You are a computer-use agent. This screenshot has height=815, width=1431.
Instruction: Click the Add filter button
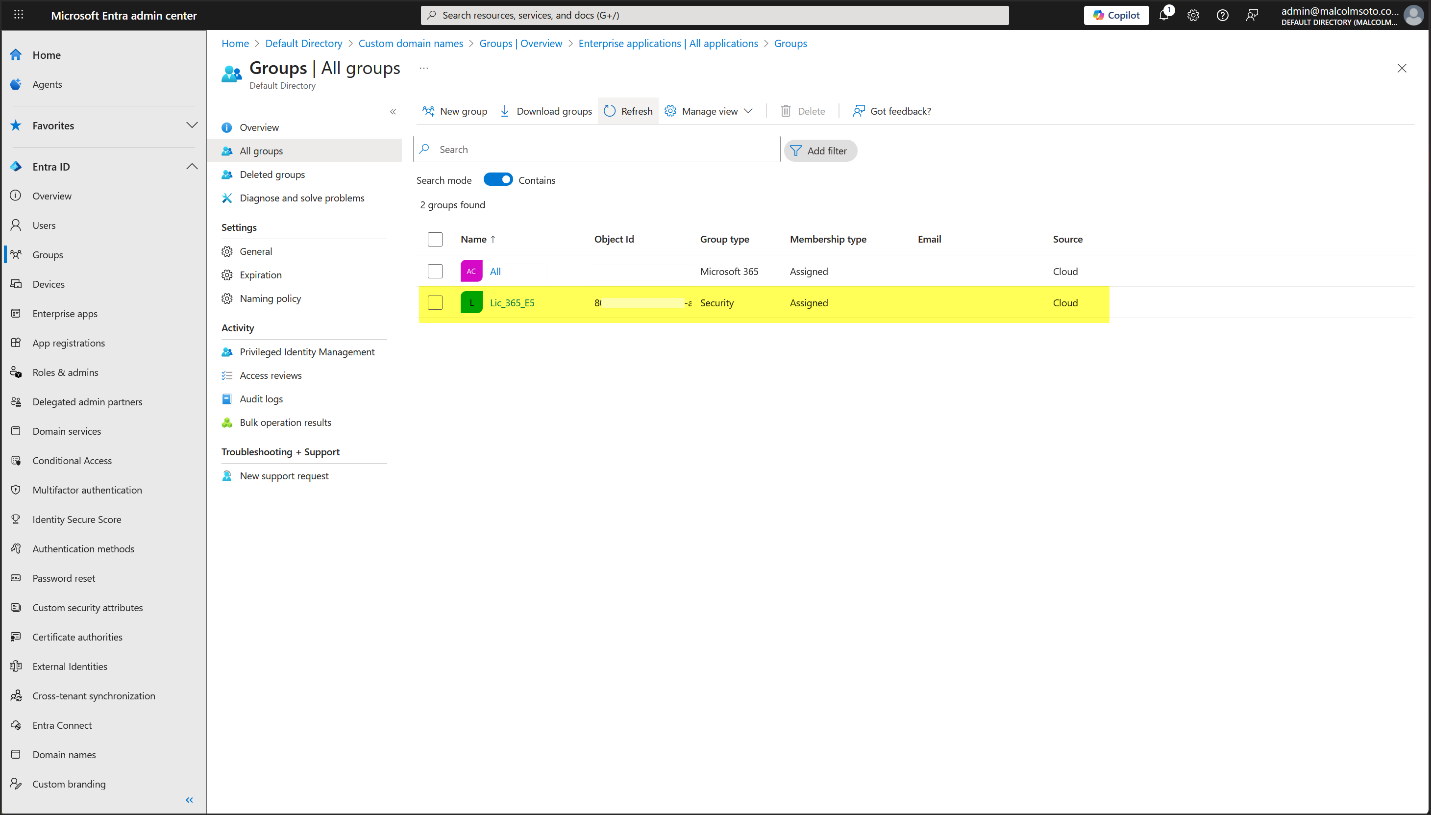point(819,151)
